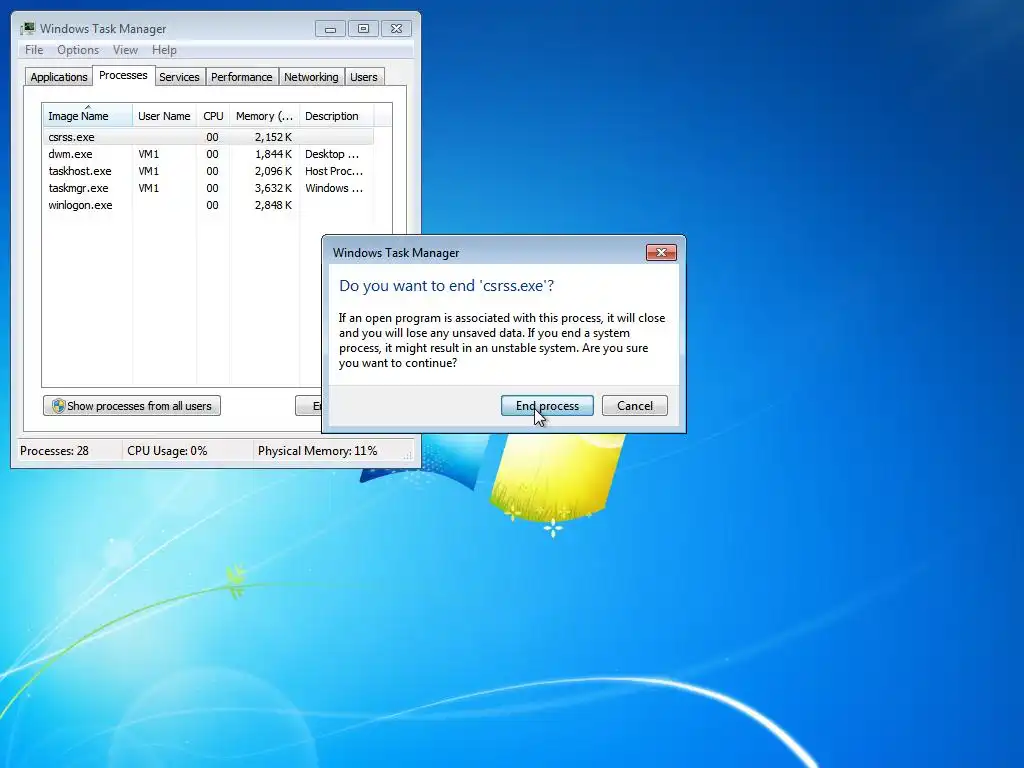Click the Task Manager title bar icon
The height and width of the screenshot is (768, 1024).
[x=27, y=28]
